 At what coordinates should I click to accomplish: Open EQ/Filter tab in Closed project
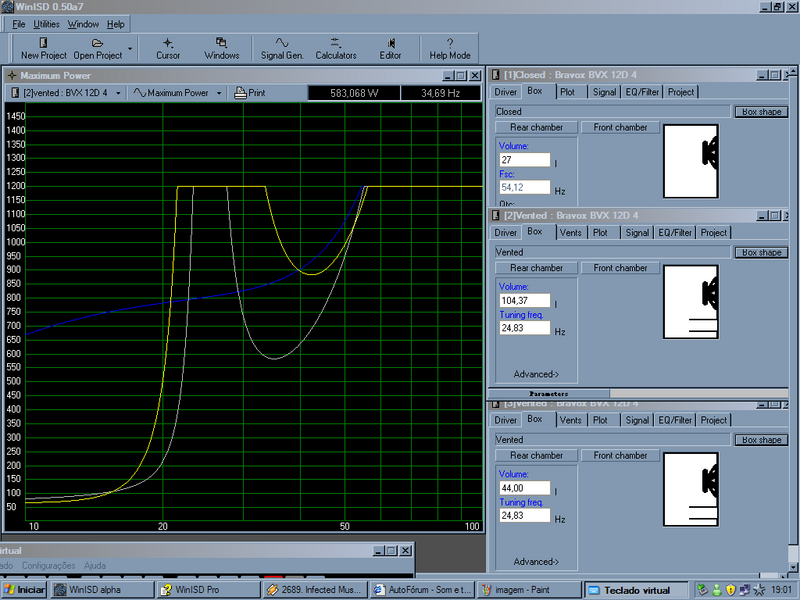coord(642,92)
